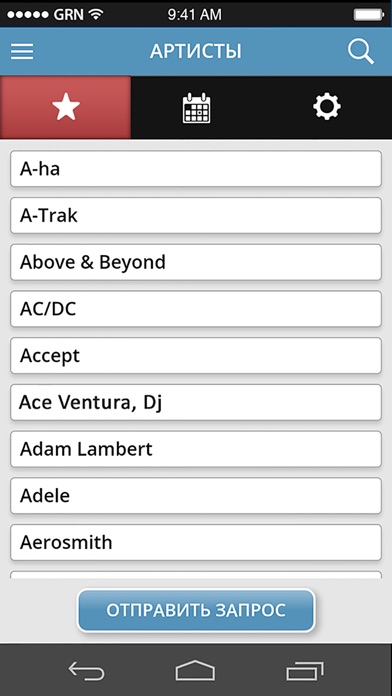Choose Ace Ventura, Dj entry
This screenshot has width=392, height=696.
[196, 402]
